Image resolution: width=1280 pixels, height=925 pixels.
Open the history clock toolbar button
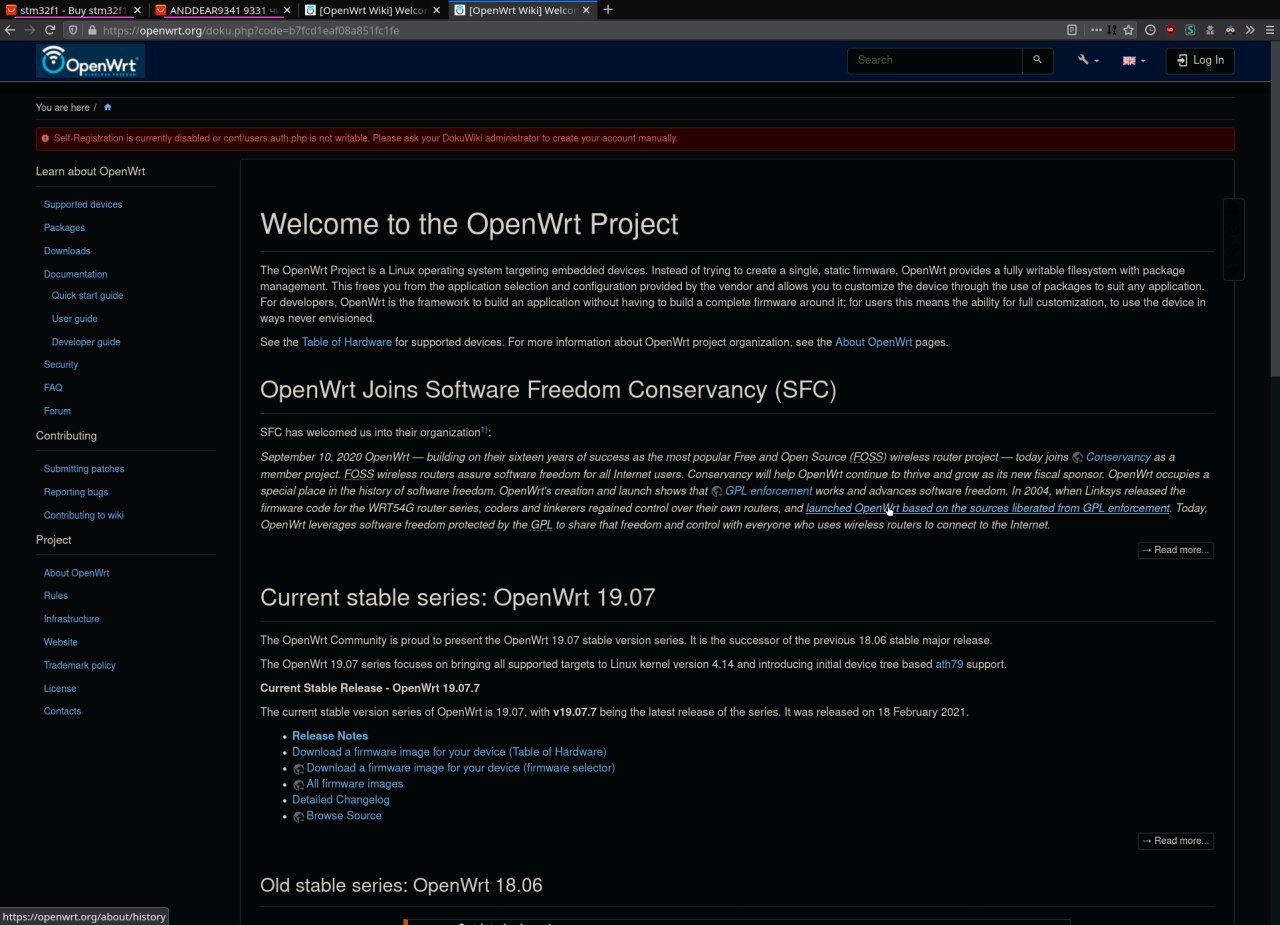[x=1150, y=30]
